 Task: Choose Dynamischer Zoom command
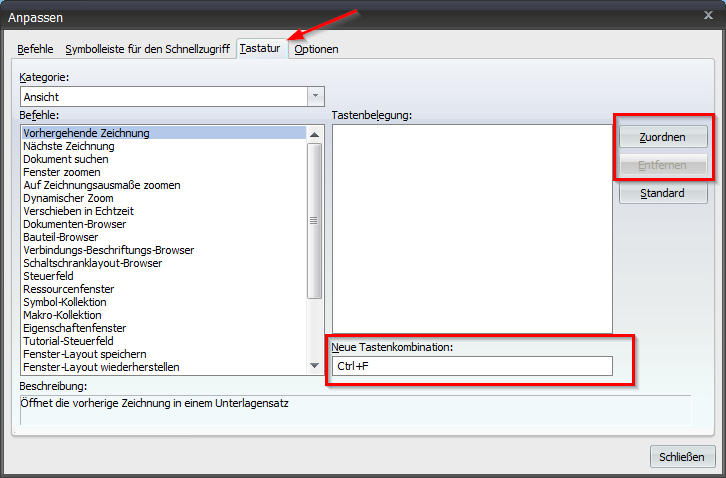[68, 198]
